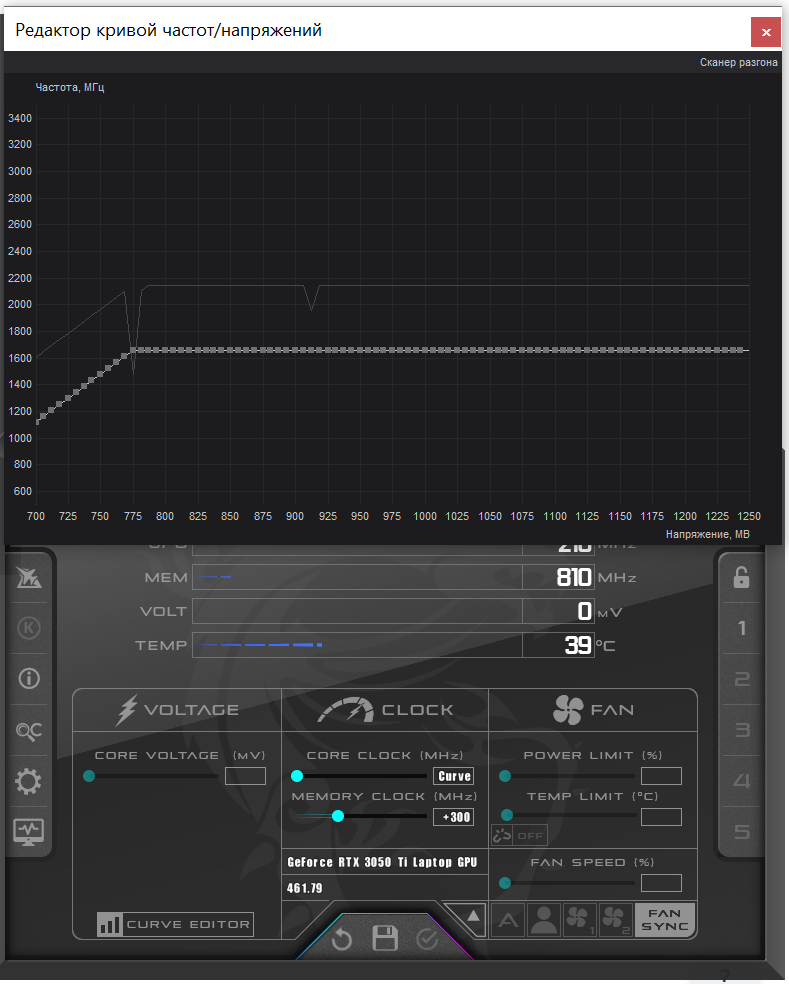Enable automatic fan mode A button
The height and width of the screenshot is (984, 789).
508,921
